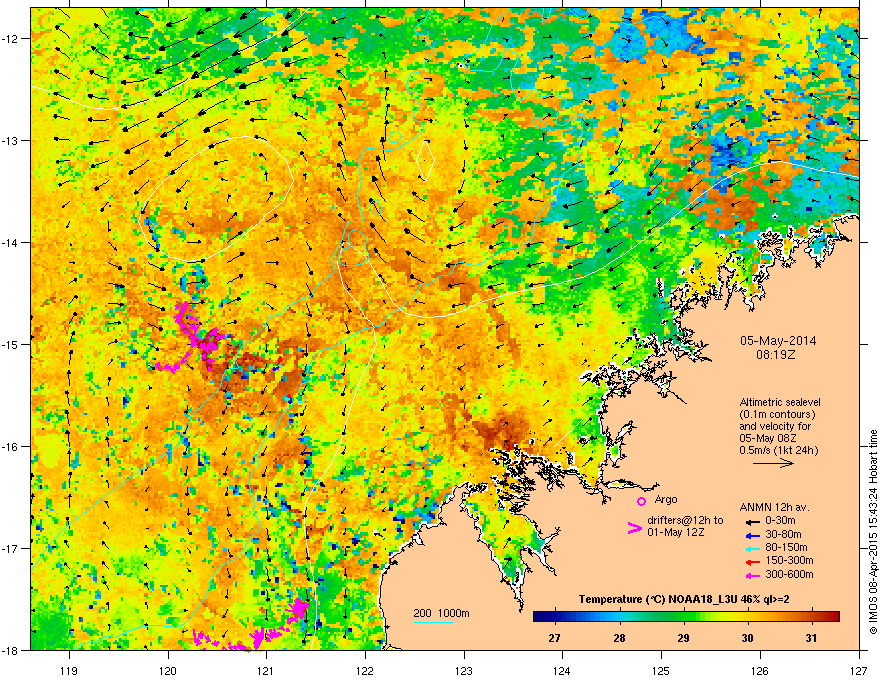Screen dimensions: 880x680
Task: Click the longitude axis label 120
Action: tap(168, 670)
